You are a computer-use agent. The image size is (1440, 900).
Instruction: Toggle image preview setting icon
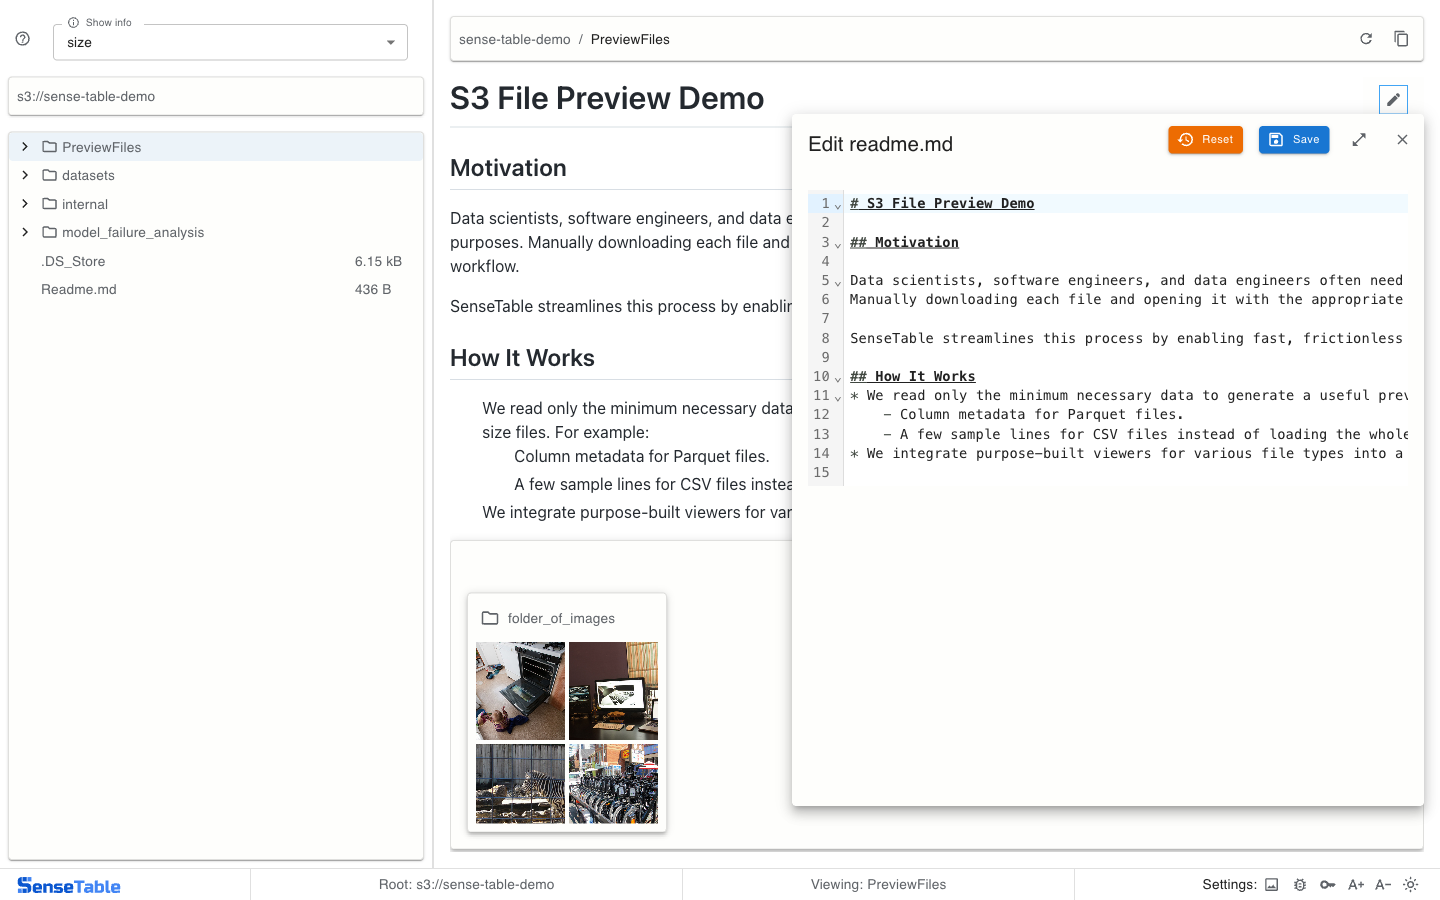[x=1272, y=885]
